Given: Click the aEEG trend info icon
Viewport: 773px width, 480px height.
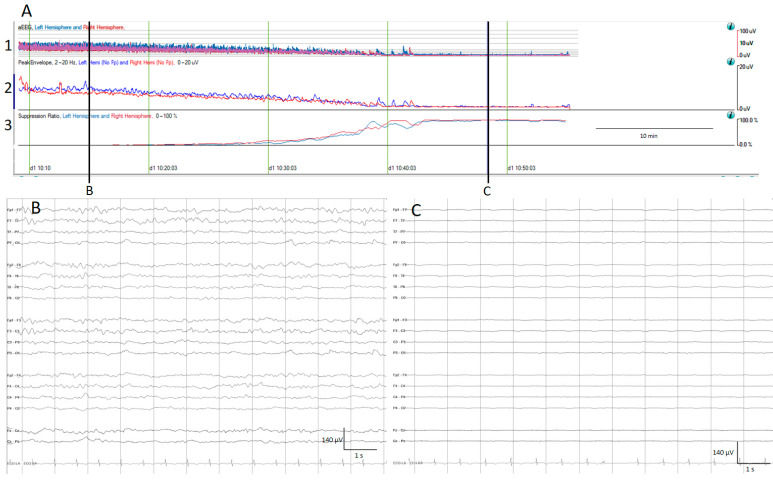Looking at the screenshot, I should (733, 27).
